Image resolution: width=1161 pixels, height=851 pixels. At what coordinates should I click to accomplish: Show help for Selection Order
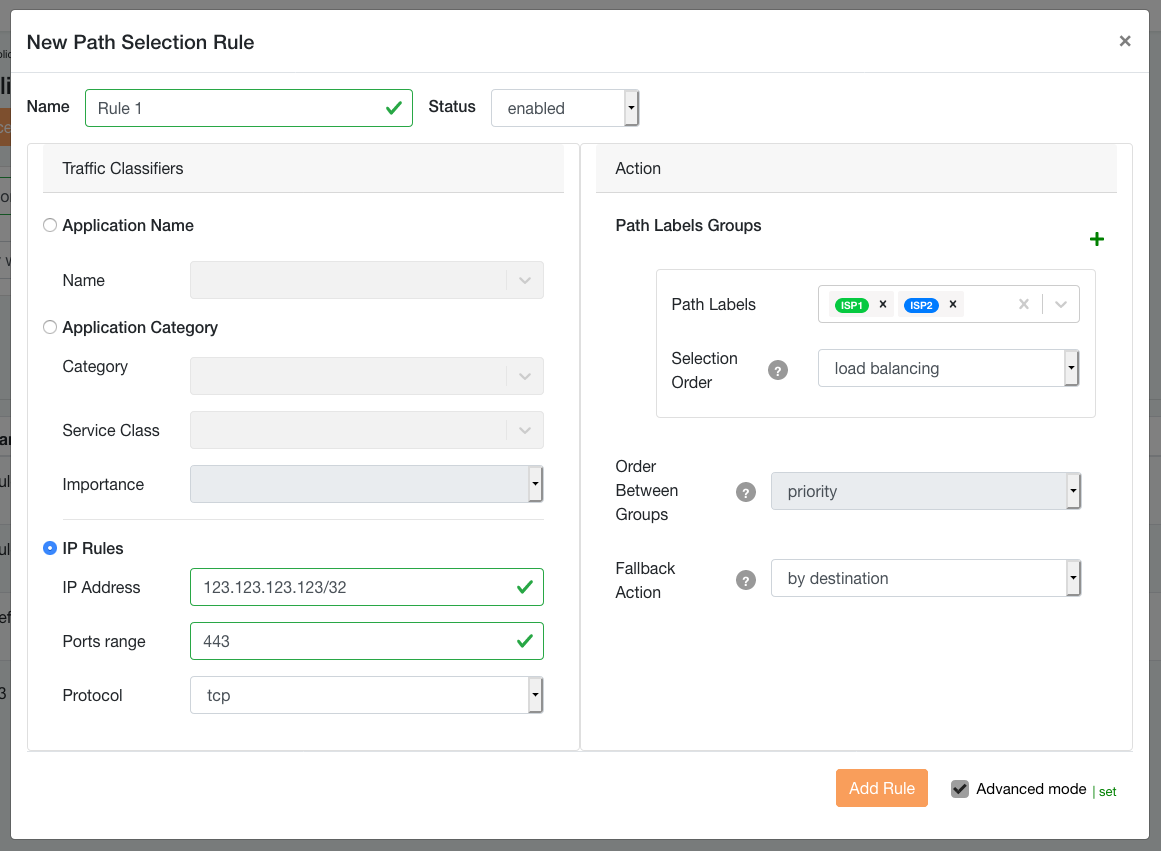[777, 370]
